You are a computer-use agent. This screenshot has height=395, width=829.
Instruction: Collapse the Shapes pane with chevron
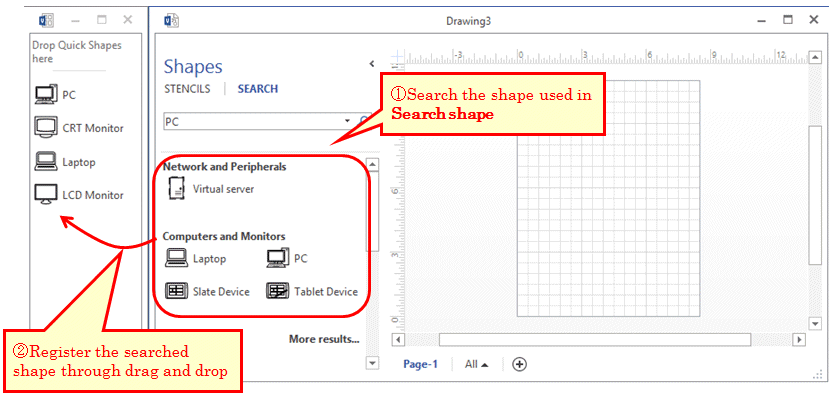(372, 63)
